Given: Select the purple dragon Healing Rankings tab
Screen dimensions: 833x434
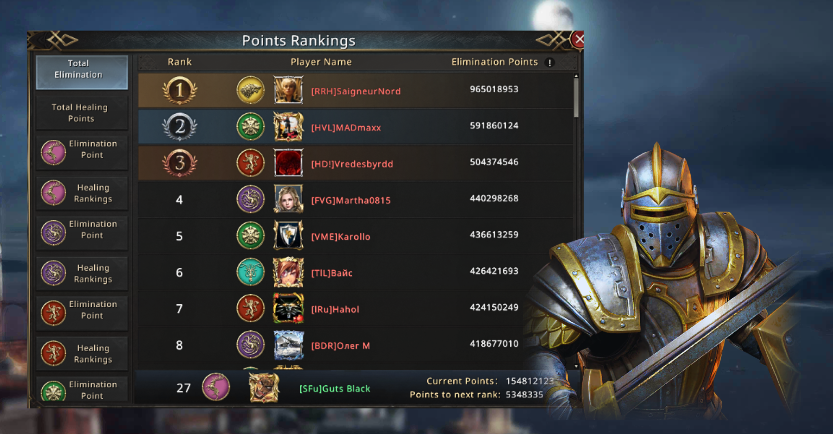Looking at the screenshot, I should (82, 273).
